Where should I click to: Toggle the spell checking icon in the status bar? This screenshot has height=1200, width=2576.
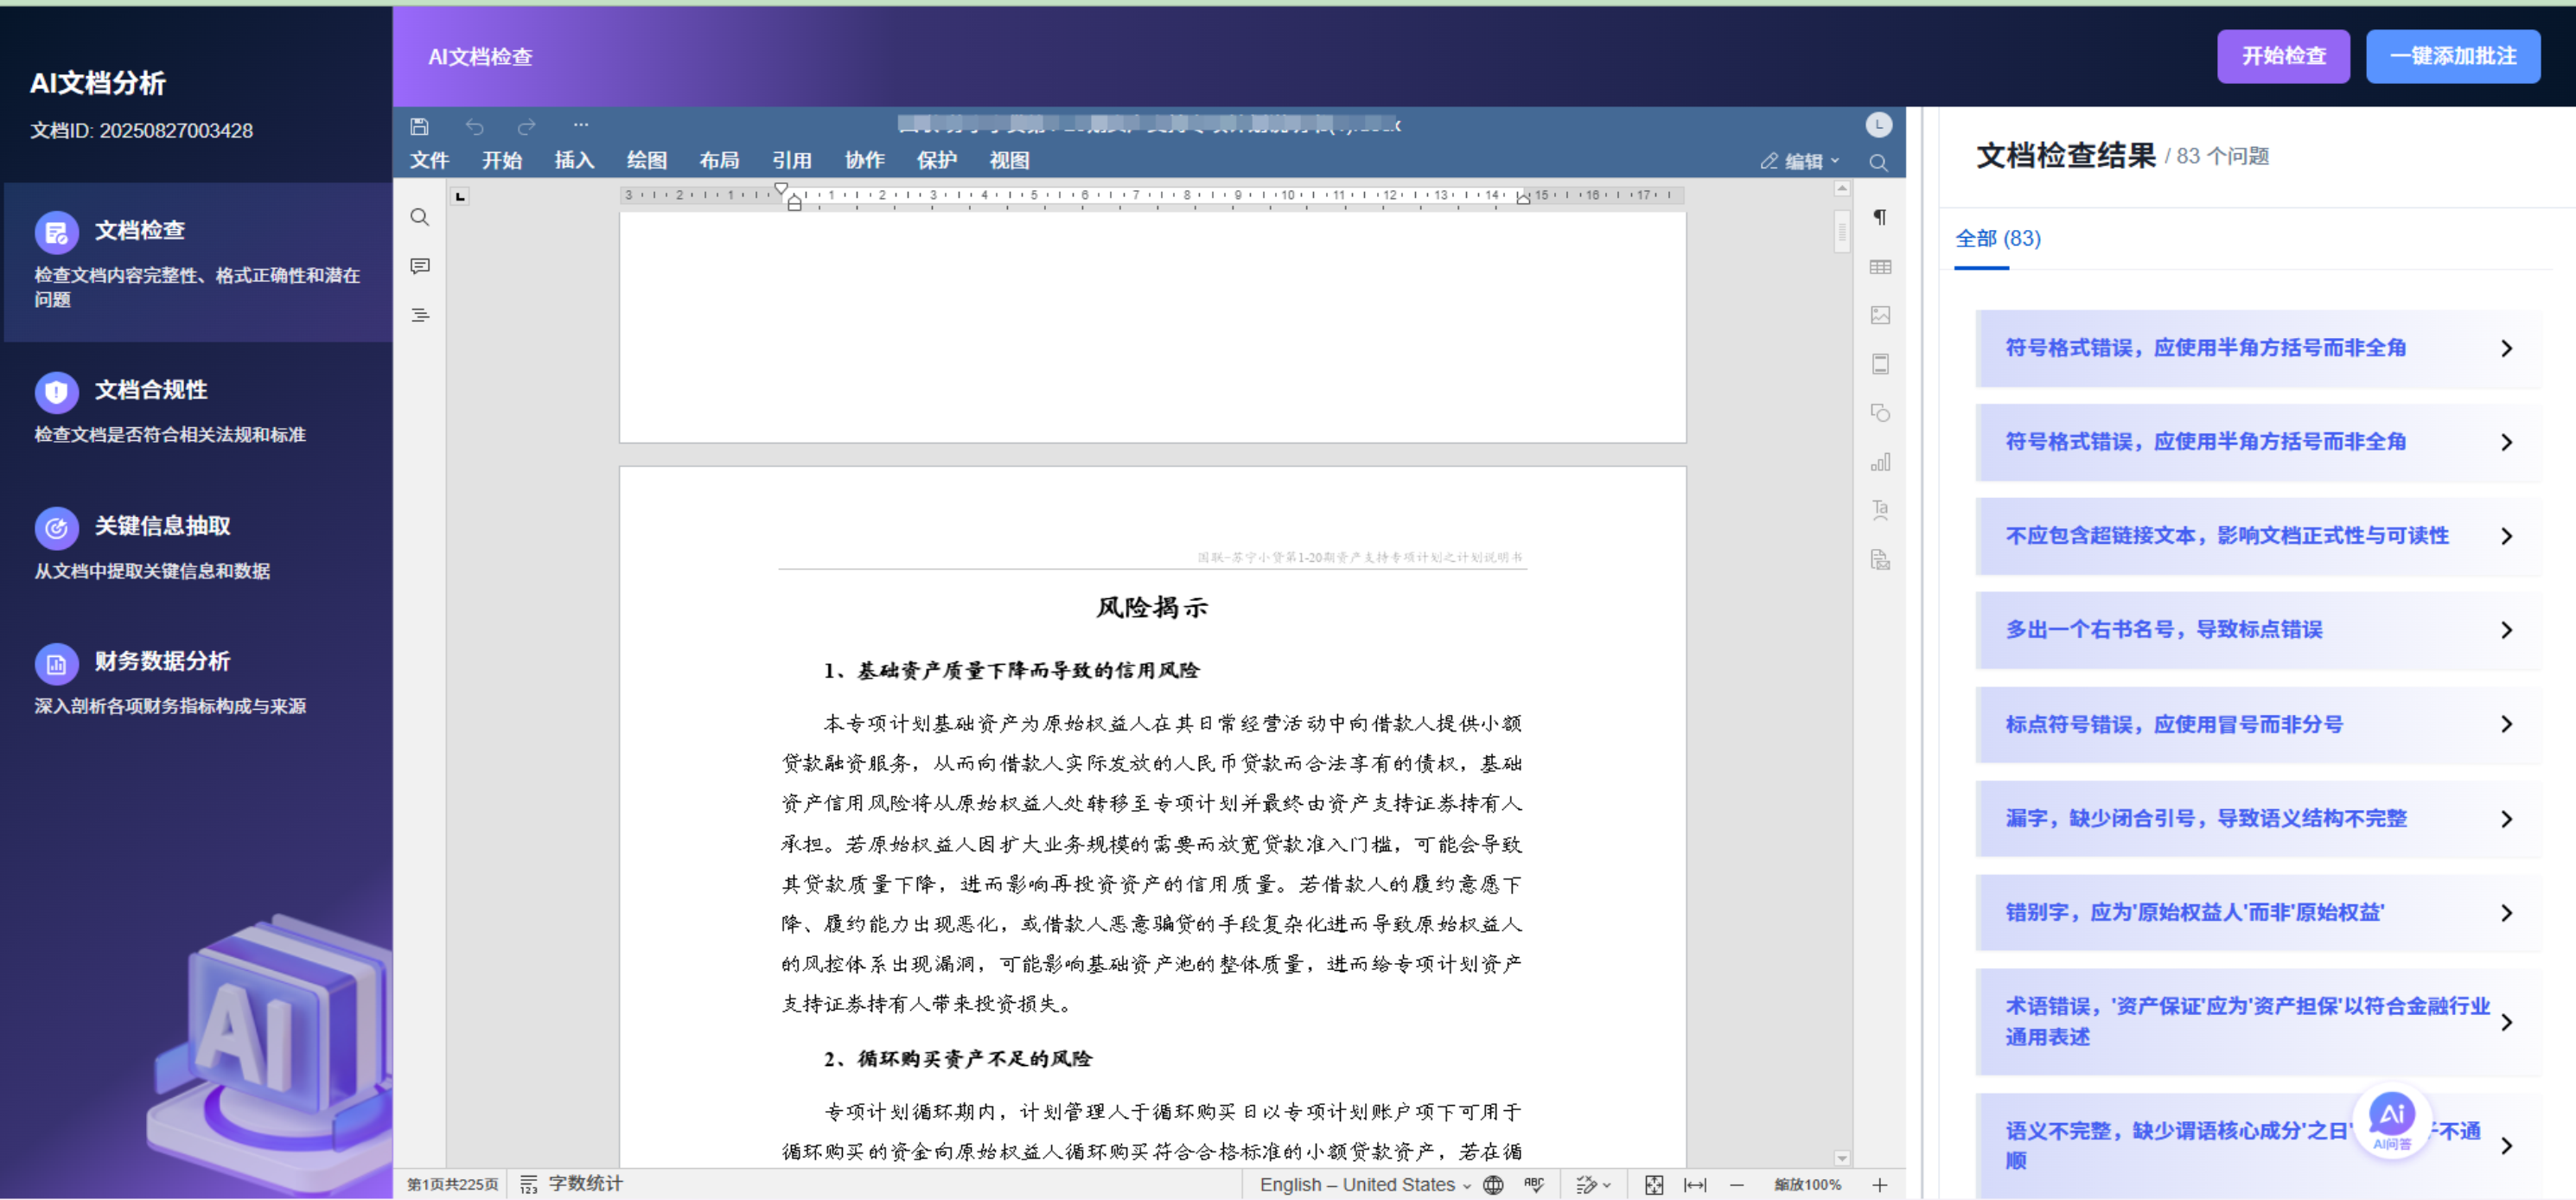click(x=1534, y=1184)
